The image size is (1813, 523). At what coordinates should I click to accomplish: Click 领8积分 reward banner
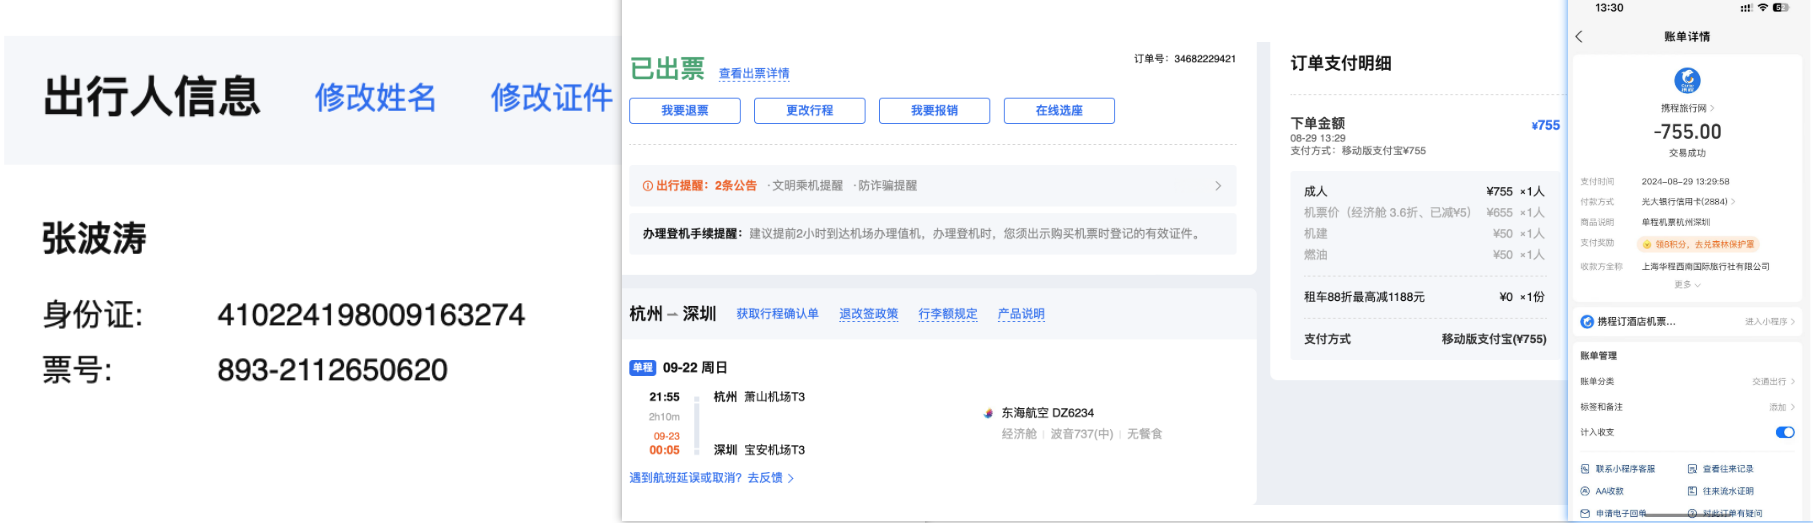tap(1698, 244)
